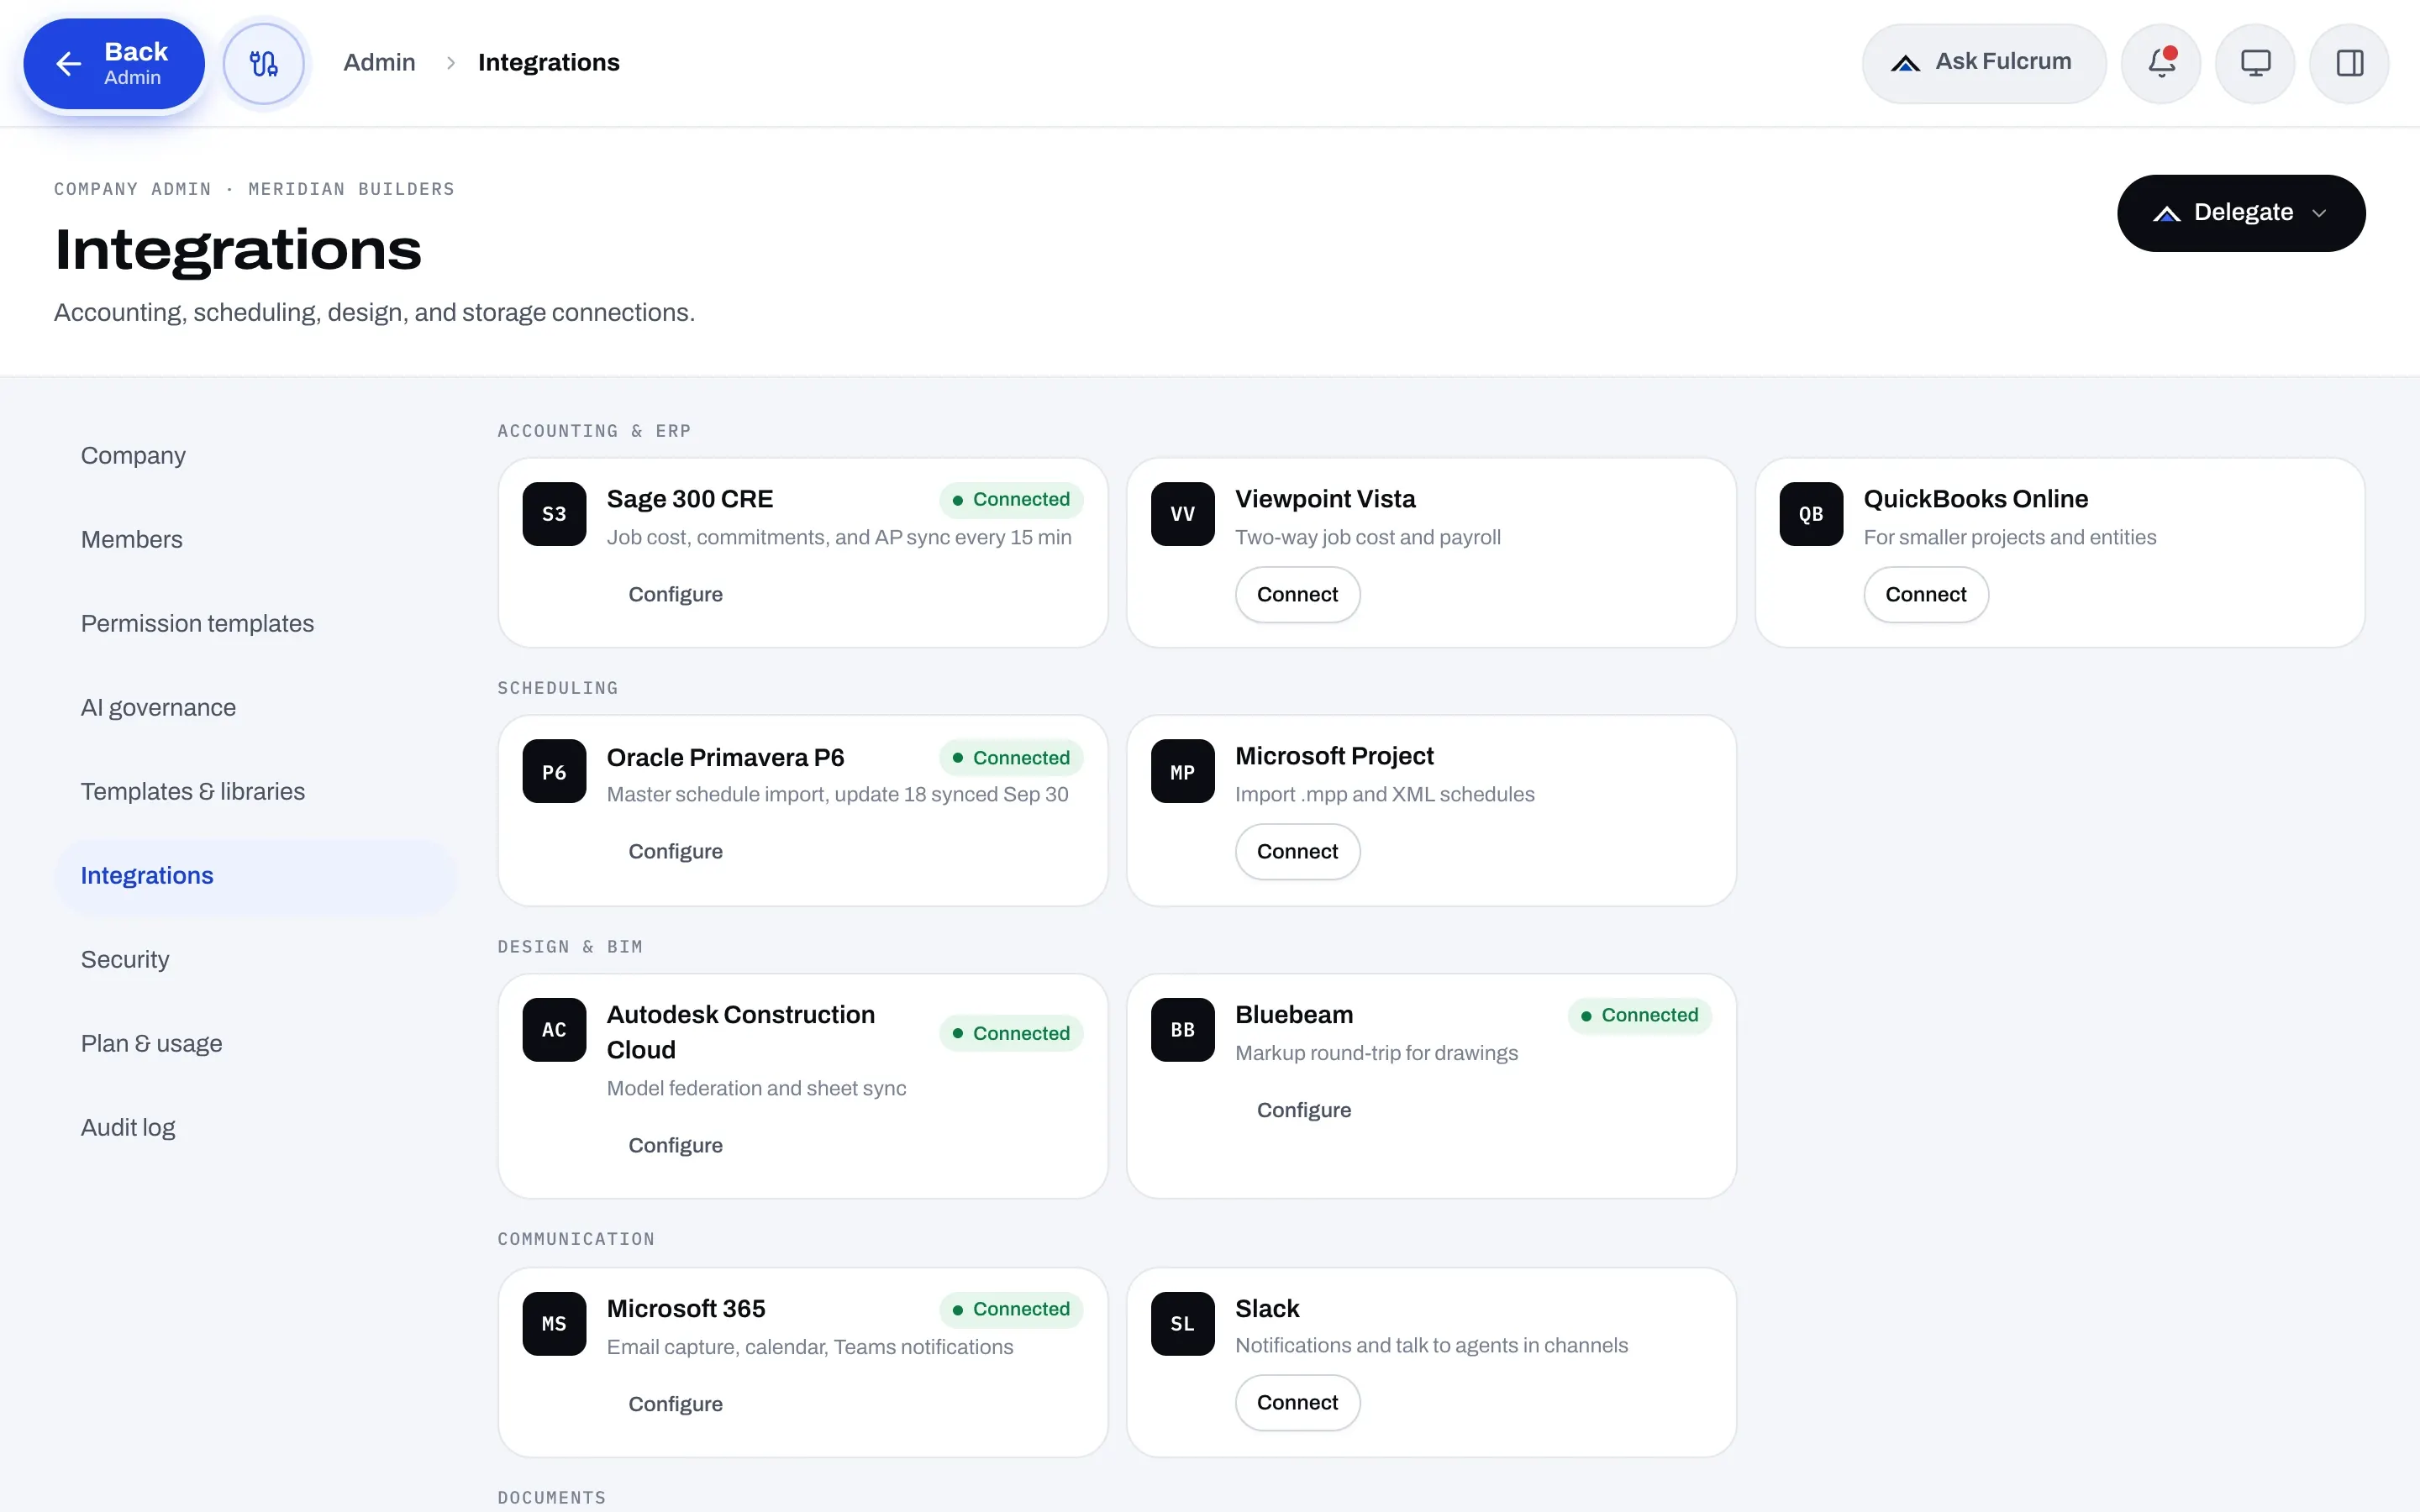Open Company in the sidebar
Screen dimensions: 2420x1512
coord(255,455)
